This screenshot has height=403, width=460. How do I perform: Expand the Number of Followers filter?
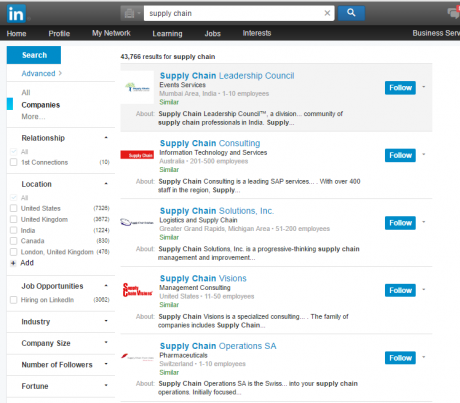point(106,364)
